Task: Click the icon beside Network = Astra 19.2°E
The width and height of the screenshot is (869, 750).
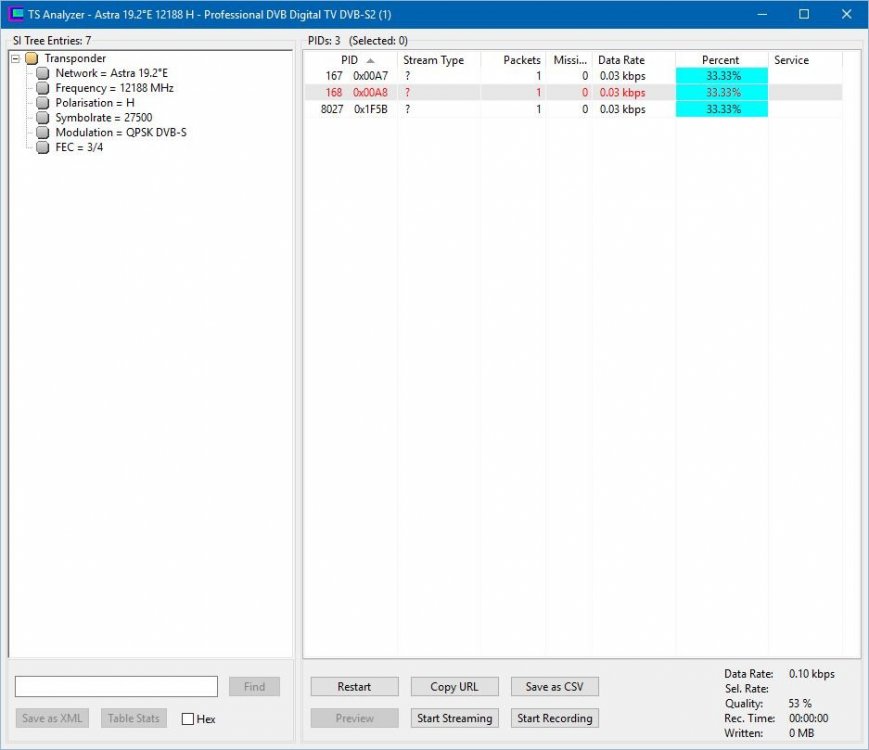Action: [43, 73]
